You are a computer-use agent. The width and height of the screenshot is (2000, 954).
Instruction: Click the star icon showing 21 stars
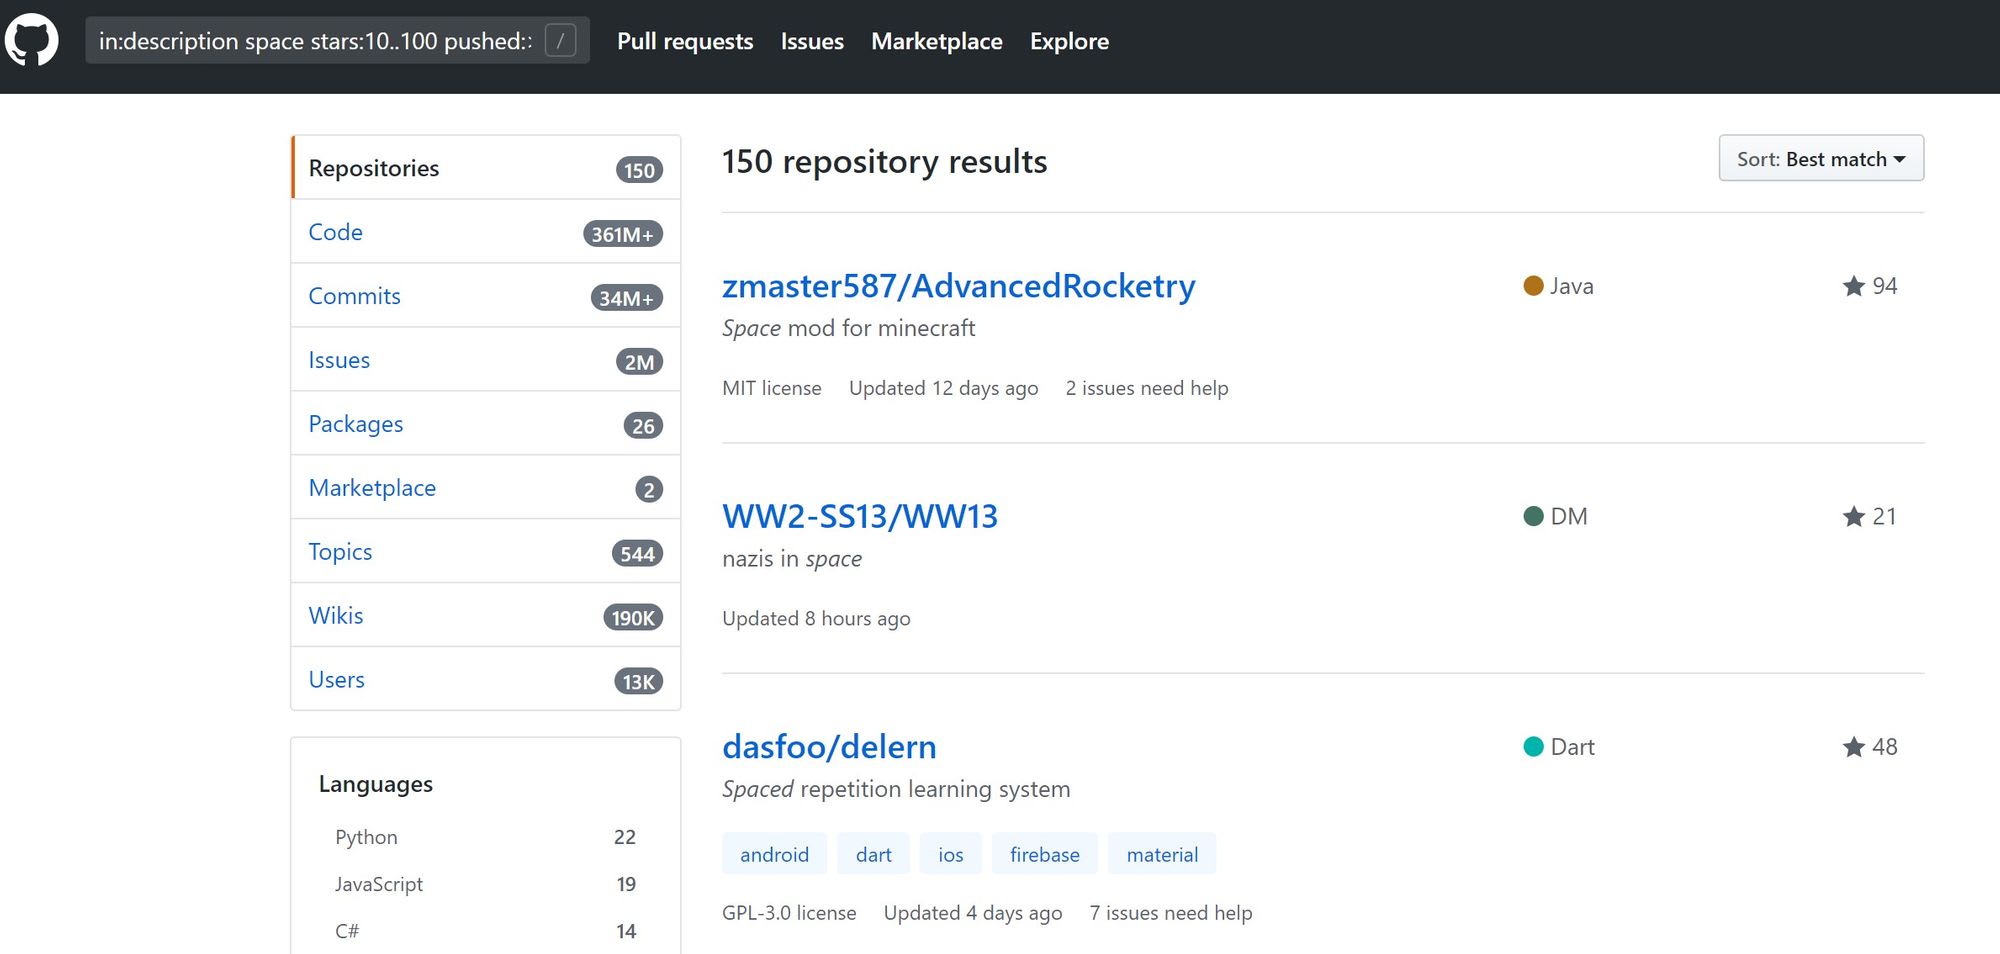click(1853, 516)
